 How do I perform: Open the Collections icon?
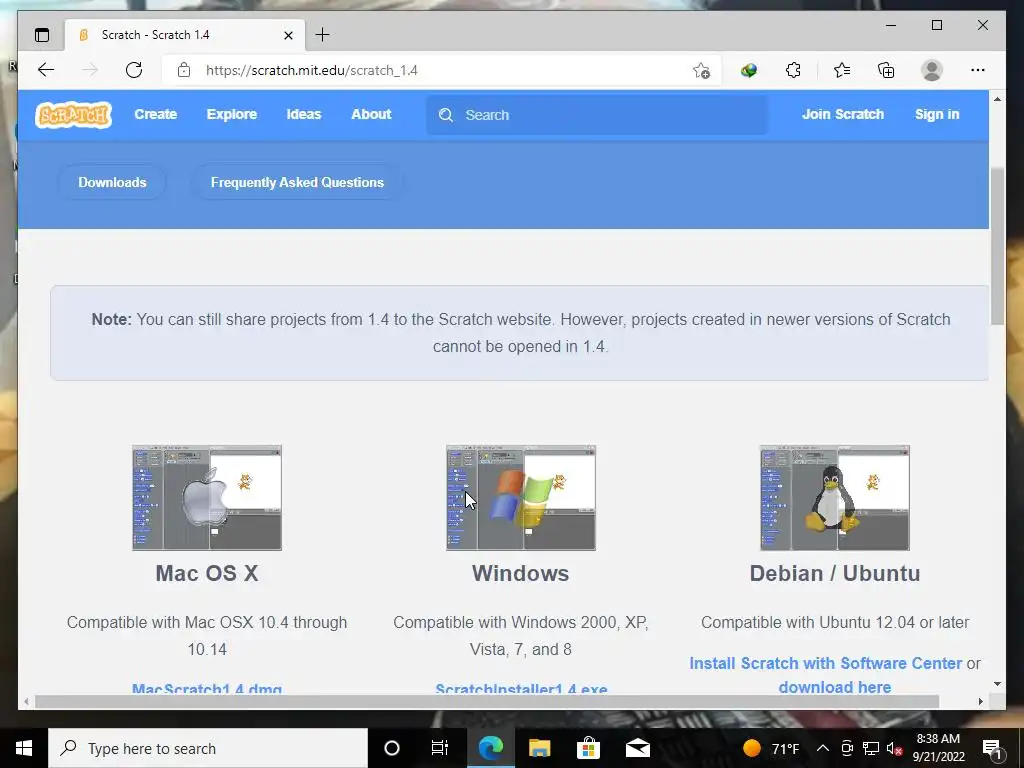tap(886, 70)
